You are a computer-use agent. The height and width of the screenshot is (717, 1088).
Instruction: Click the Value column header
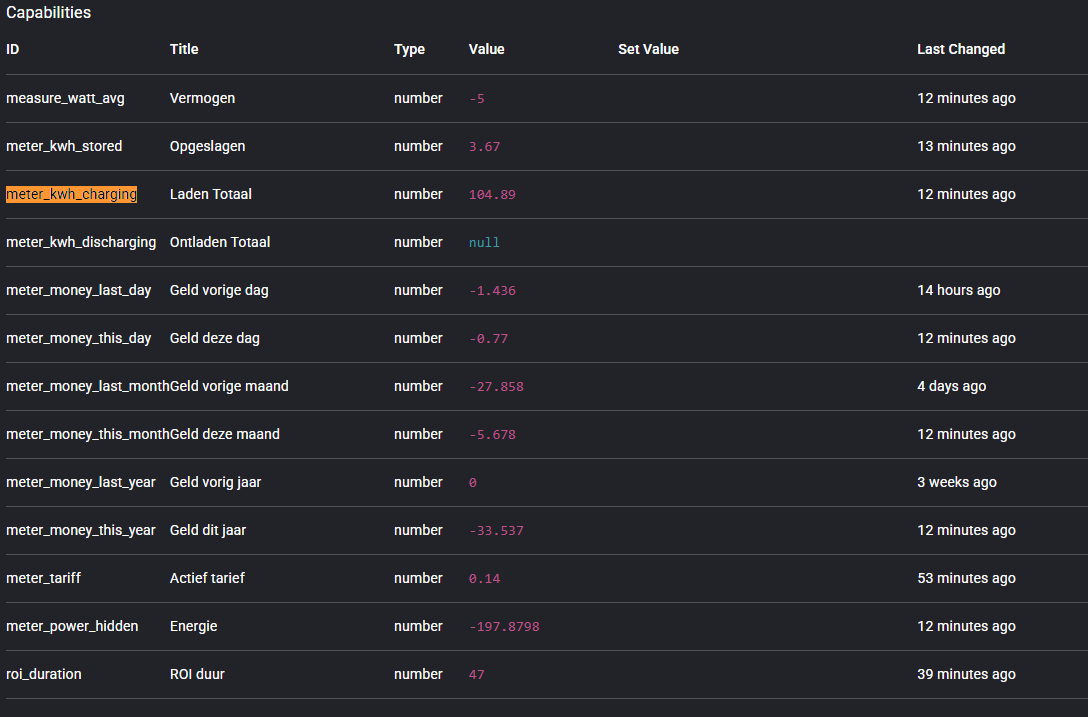coord(486,49)
